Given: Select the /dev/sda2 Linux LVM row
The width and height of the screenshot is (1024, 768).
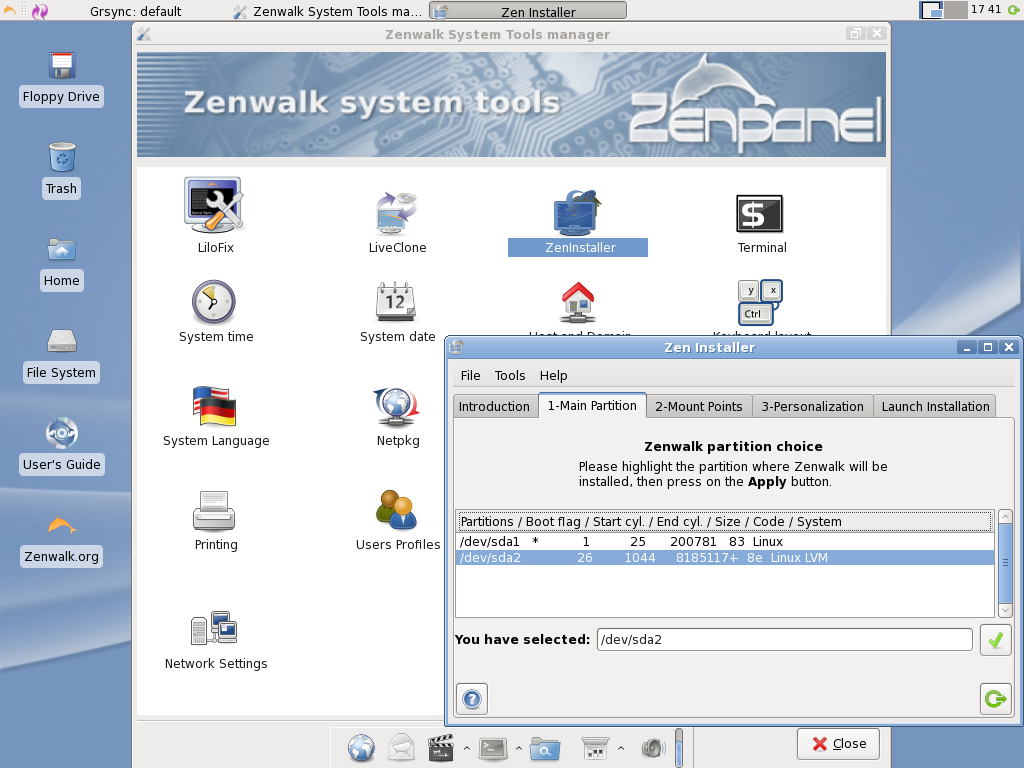Looking at the screenshot, I should pyautogui.click(x=725, y=558).
